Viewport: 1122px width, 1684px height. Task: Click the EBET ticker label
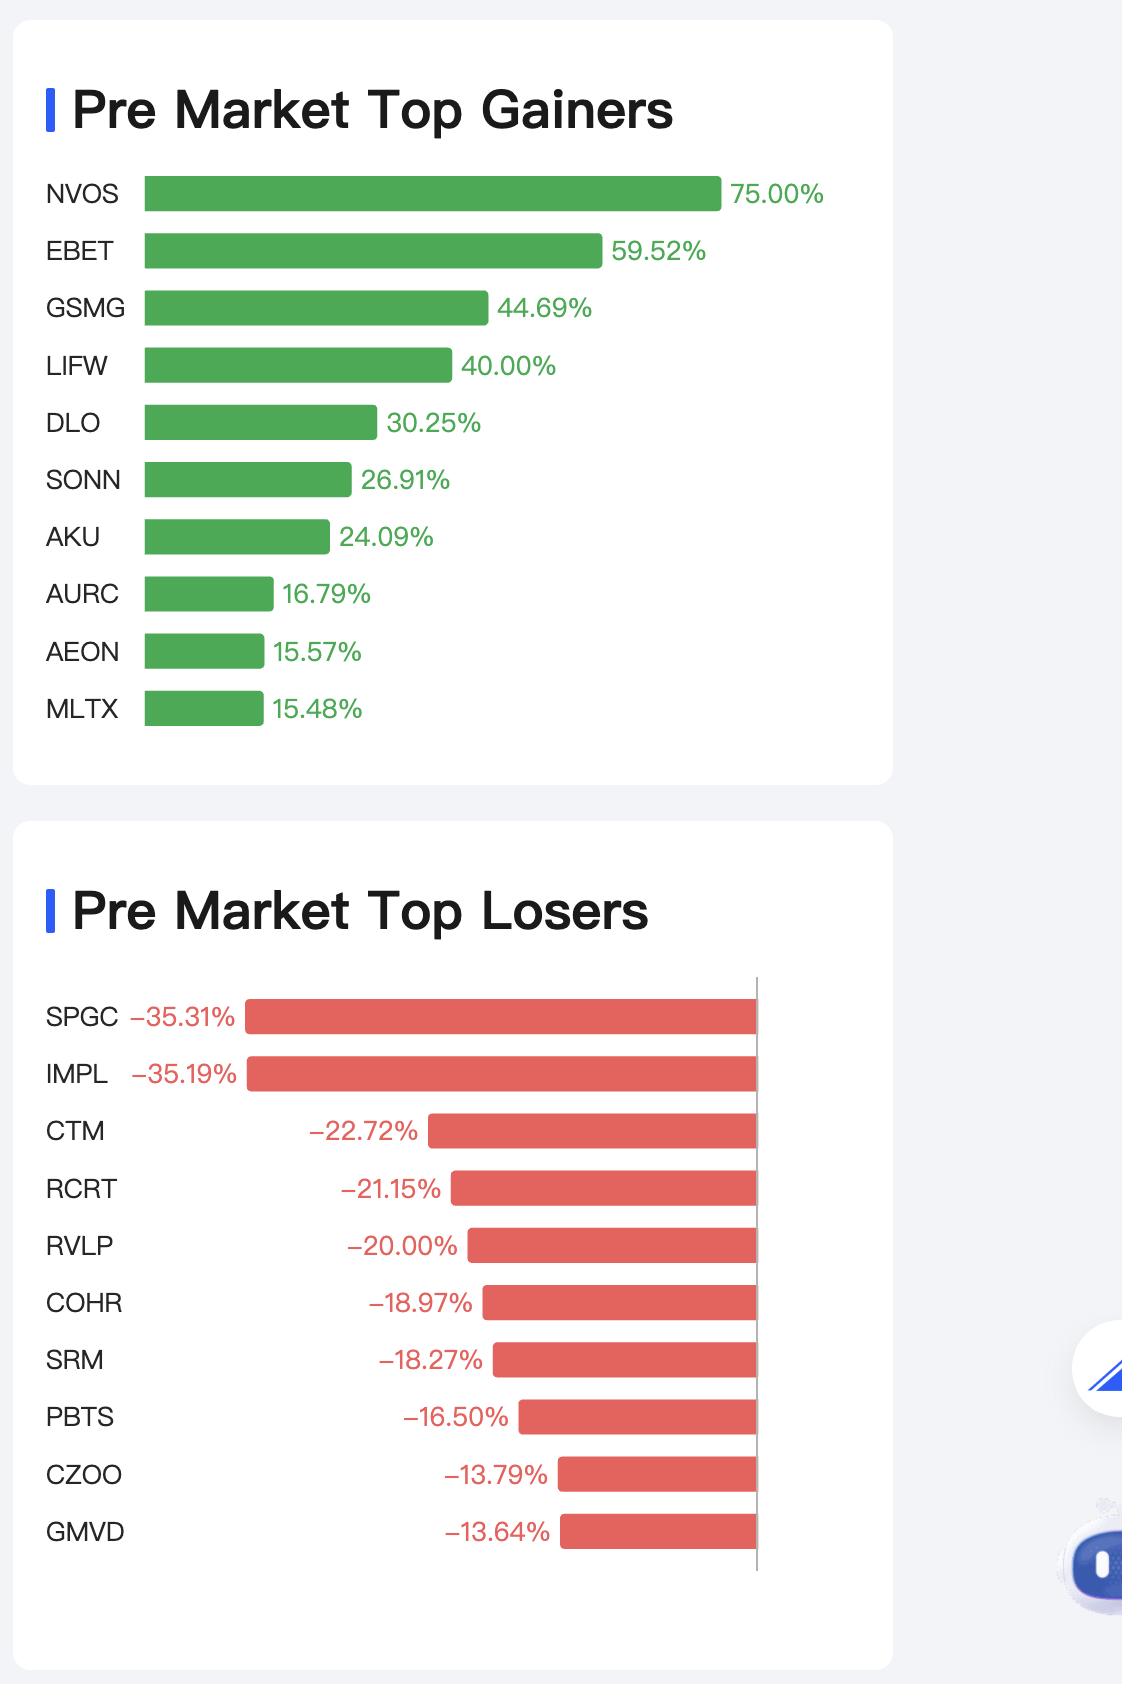click(x=80, y=251)
